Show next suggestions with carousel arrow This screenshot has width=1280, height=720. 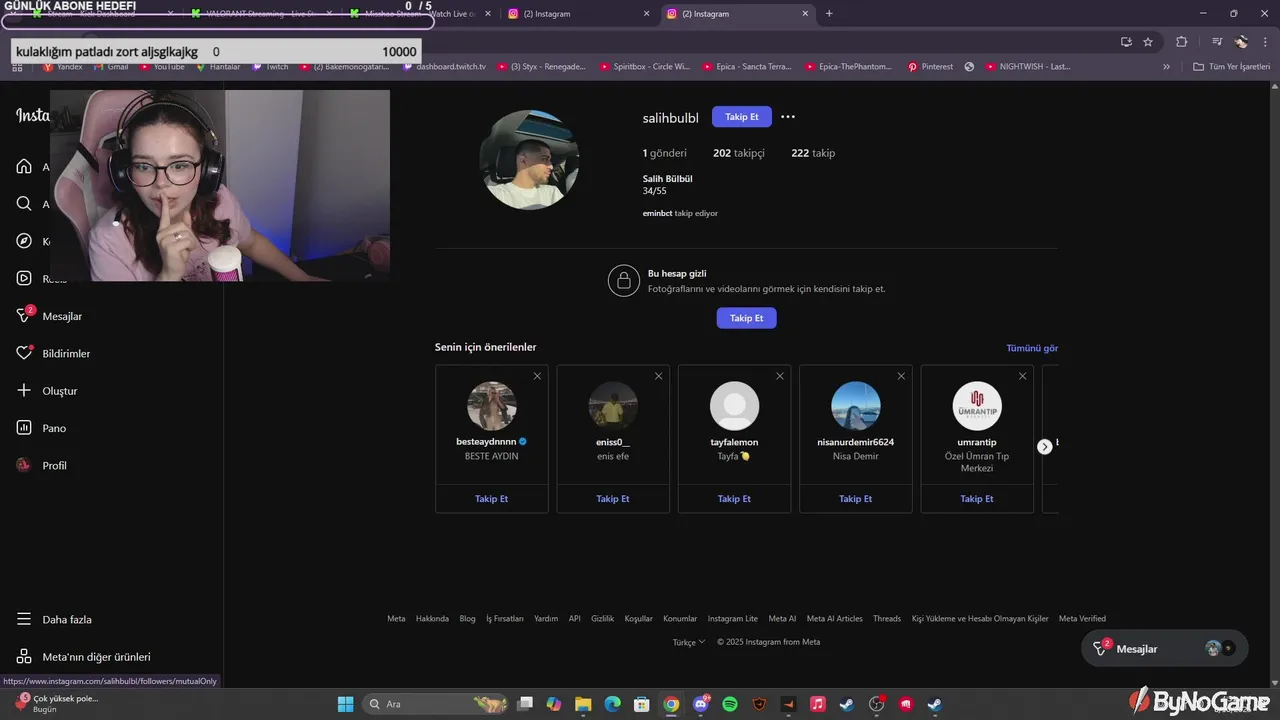1045,447
